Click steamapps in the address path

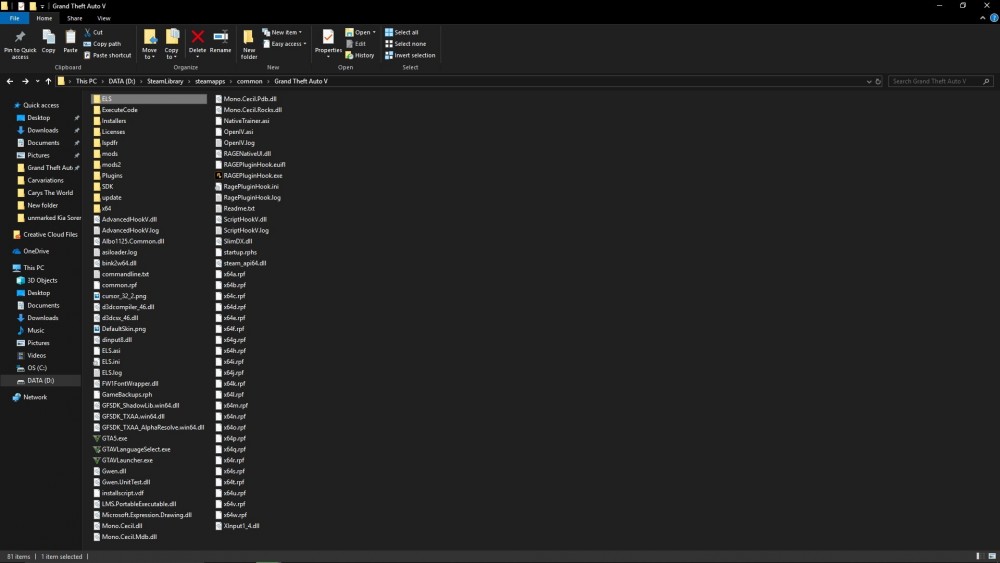tap(210, 82)
